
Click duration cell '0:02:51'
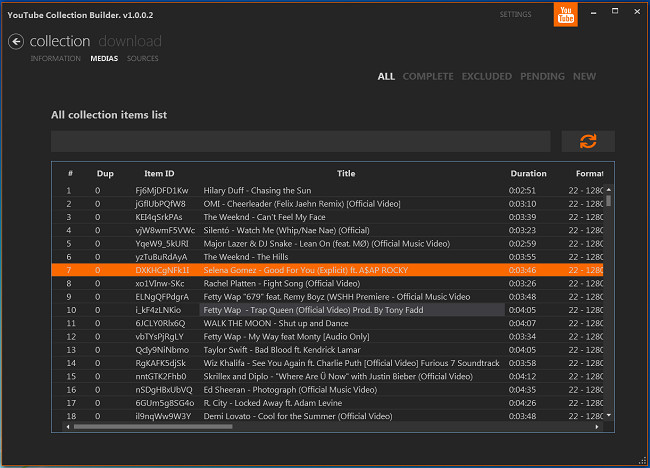pos(522,191)
